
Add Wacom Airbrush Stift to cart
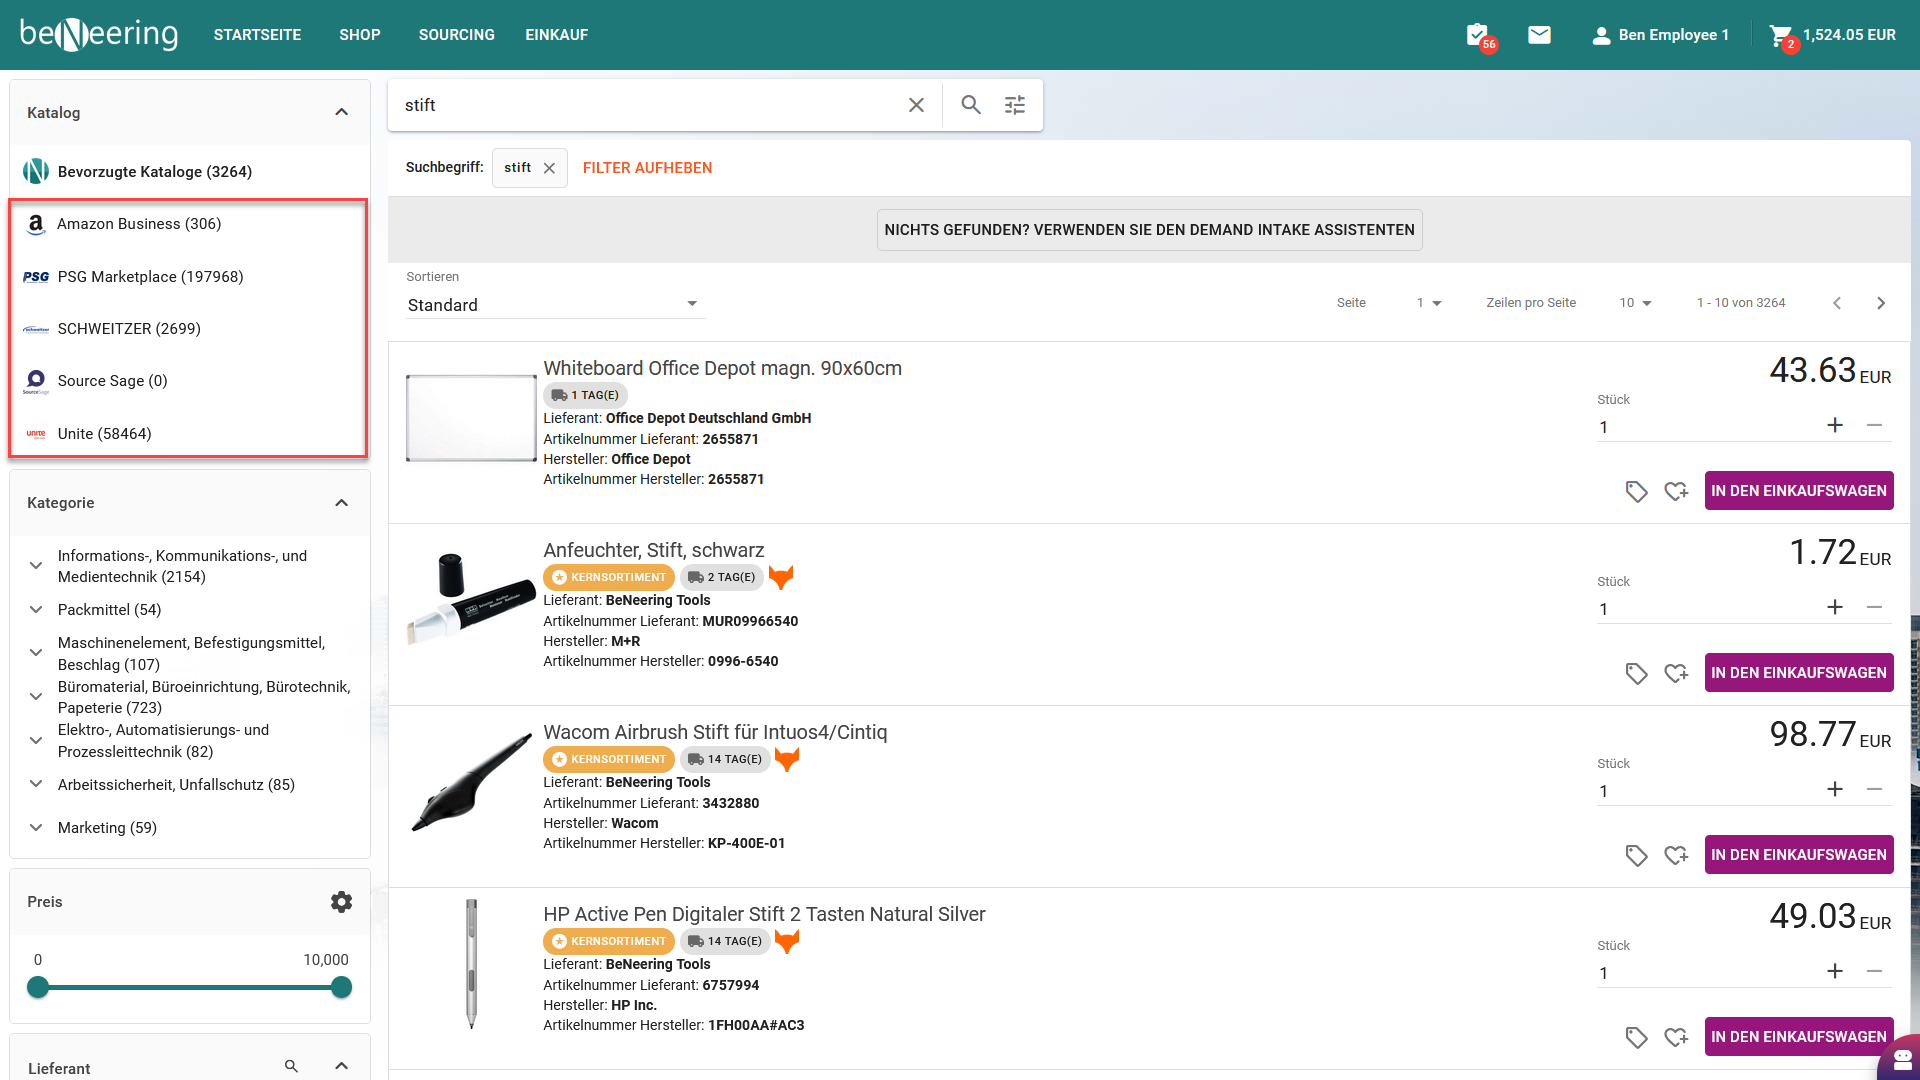pyautogui.click(x=1798, y=855)
